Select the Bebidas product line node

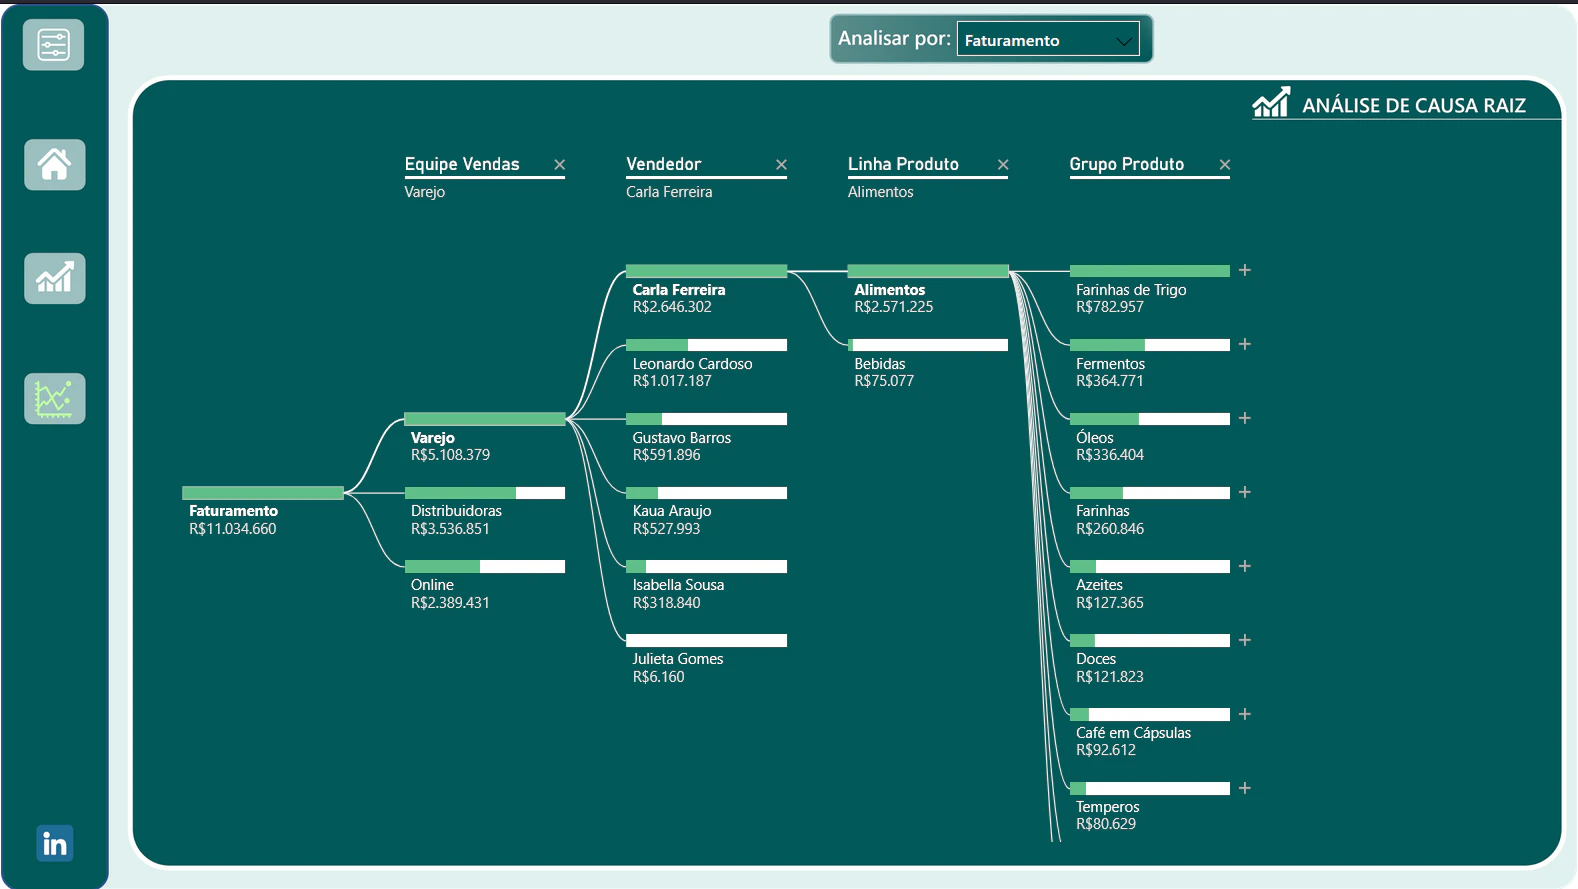pos(928,364)
